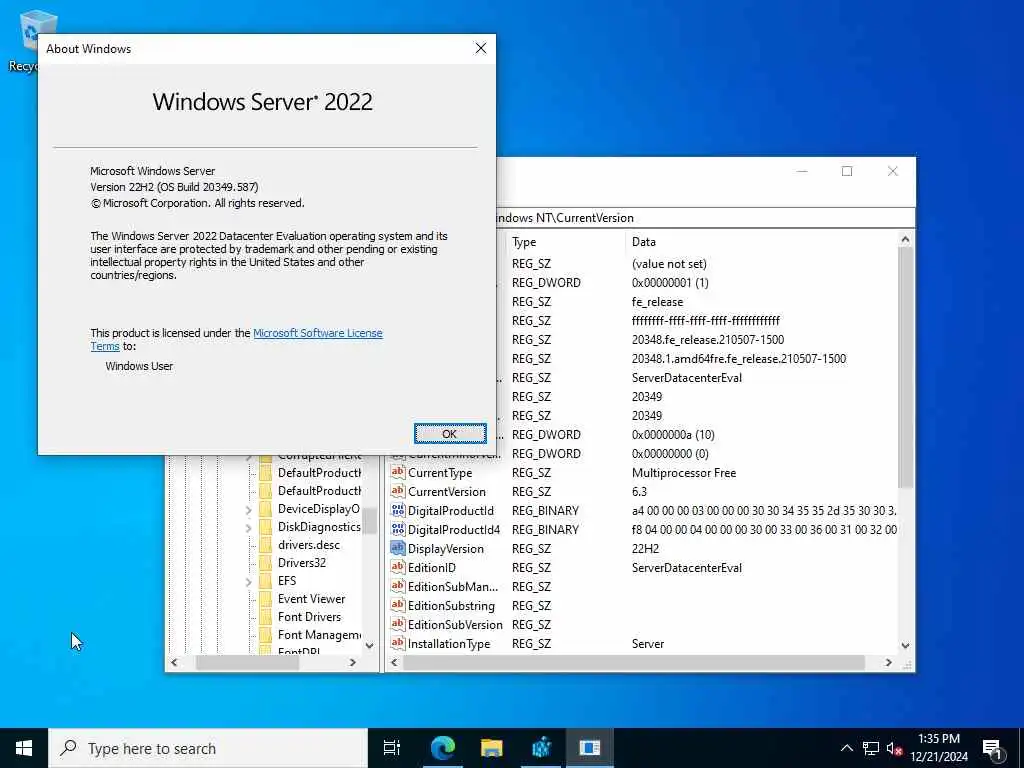Select the CurrentVersion registry value
Screen dimensions: 1024x768
(447, 492)
